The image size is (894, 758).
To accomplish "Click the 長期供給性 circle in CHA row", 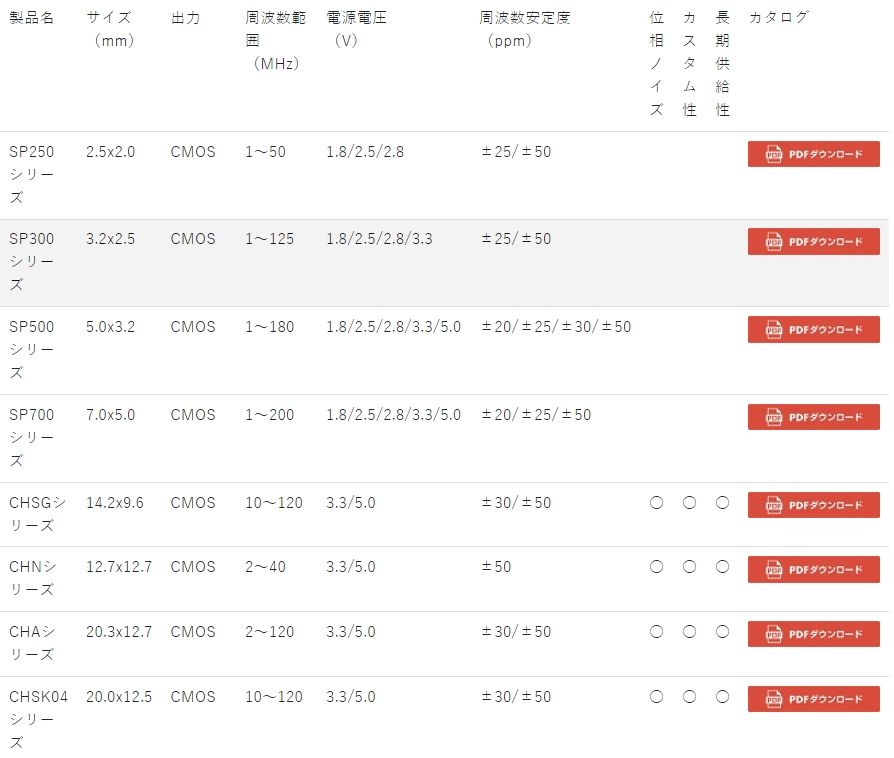I will coord(722,632).
